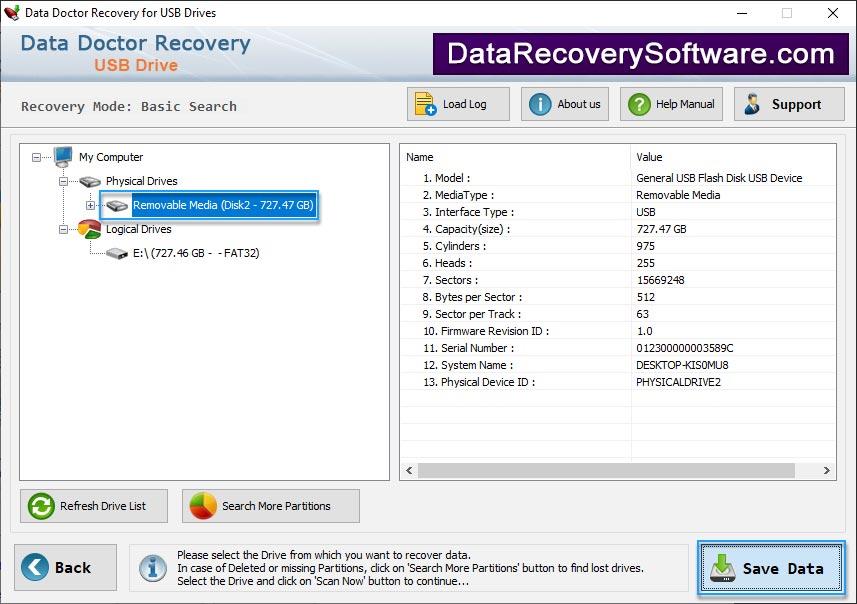
Task: Open About us dialog
Action: click(x=565, y=104)
